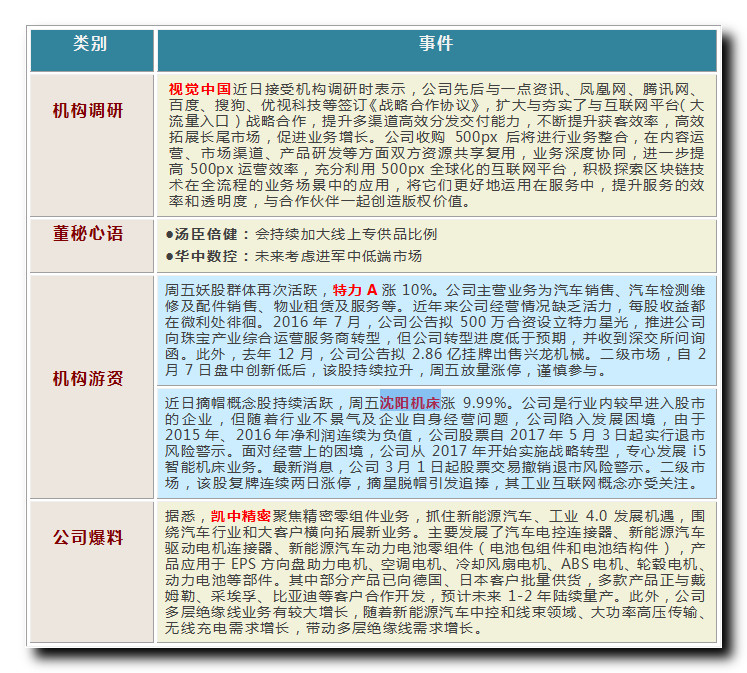Image resolution: width=747 pixels, height=673 pixels.
Task: Click the text 带动多层绝缘线需求增长
Action: click(389, 628)
